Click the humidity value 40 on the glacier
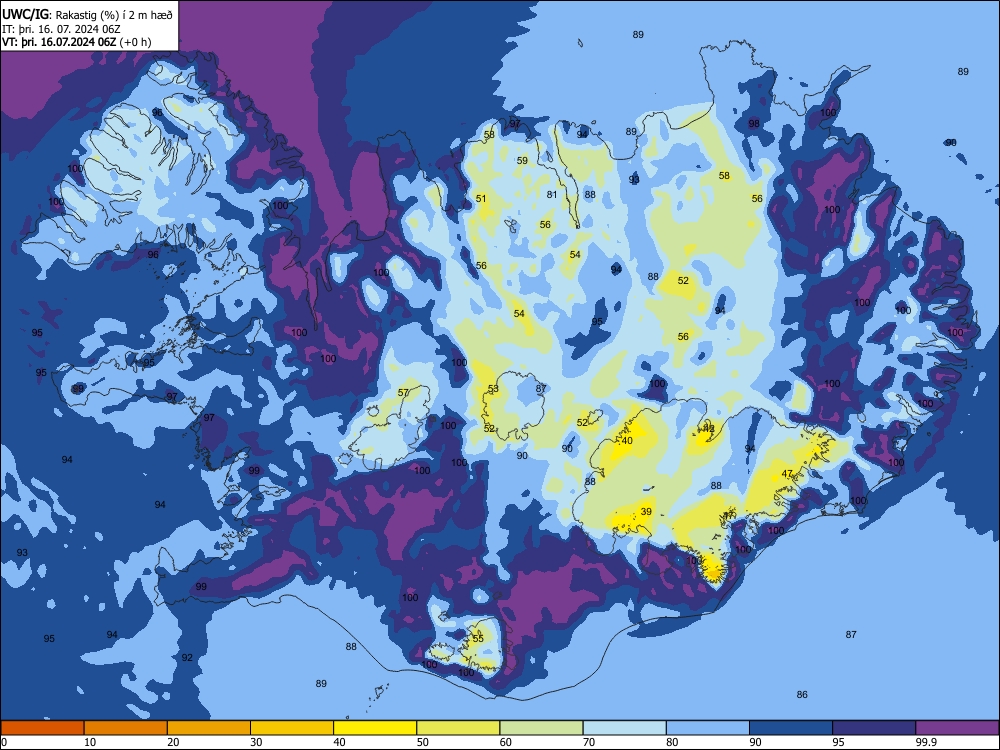Viewport: 1000px width, 750px height. 627,441
